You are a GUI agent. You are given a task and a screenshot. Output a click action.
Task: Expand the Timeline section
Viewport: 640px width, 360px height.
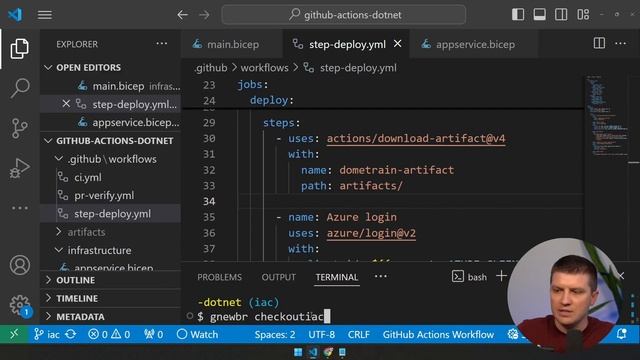click(x=111, y=298)
